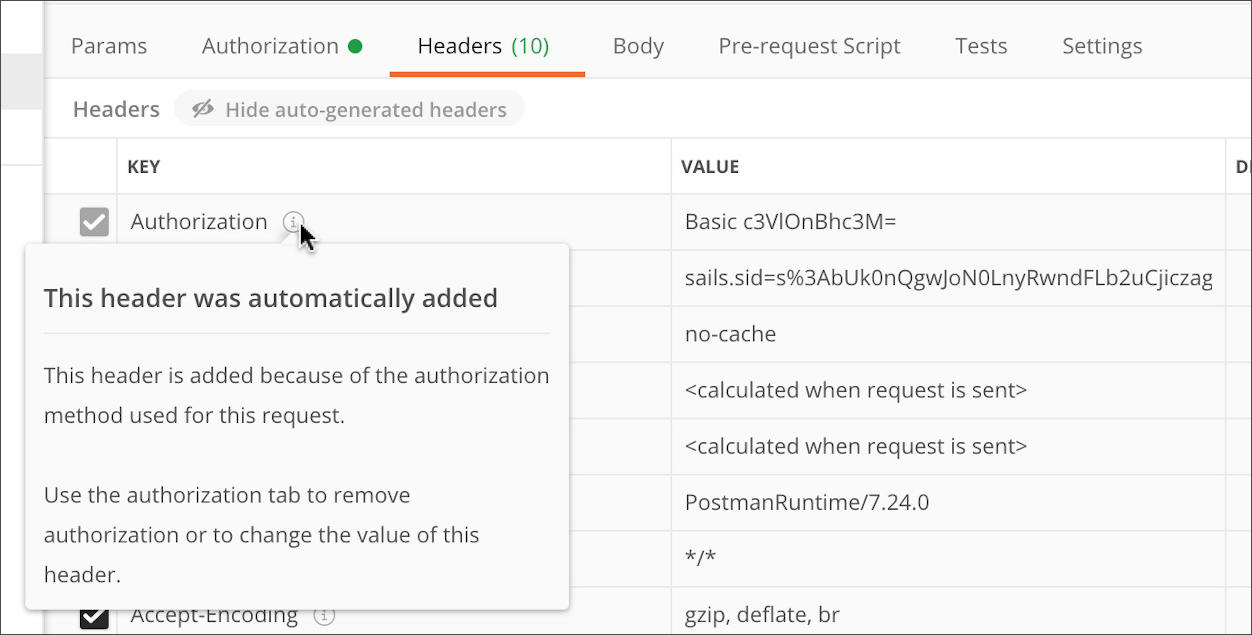Switch to the Tests tab
The width and height of the screenshot is (1252, 635).
980,45
